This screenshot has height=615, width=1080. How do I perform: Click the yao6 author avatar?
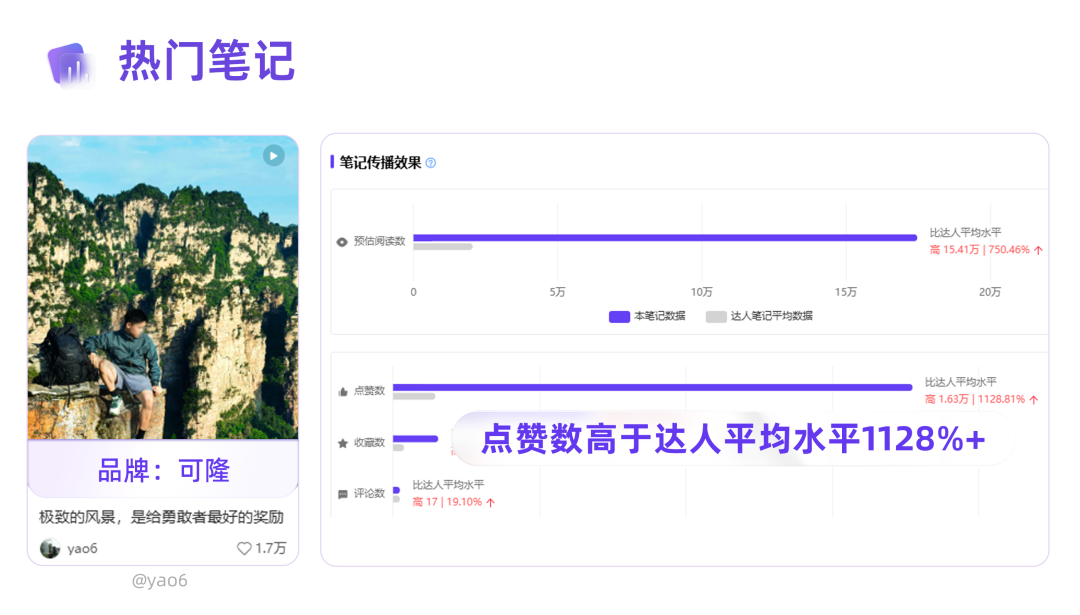(50, 549)
